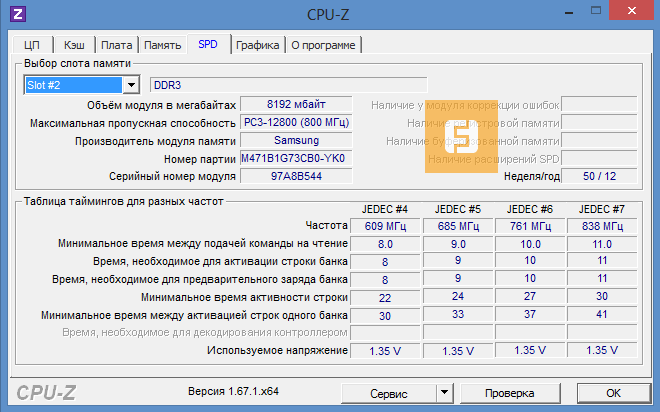Select the serial number field 97A8B544
The width and height of the screenshot is (660, 412).
[295, 176]
